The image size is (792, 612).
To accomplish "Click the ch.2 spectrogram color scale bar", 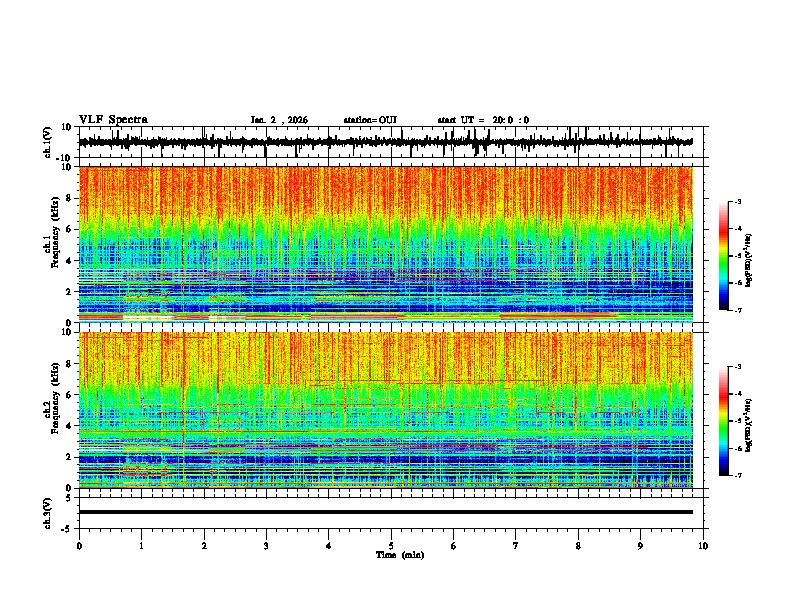I will pyautogui.click(x=723, y=421).
